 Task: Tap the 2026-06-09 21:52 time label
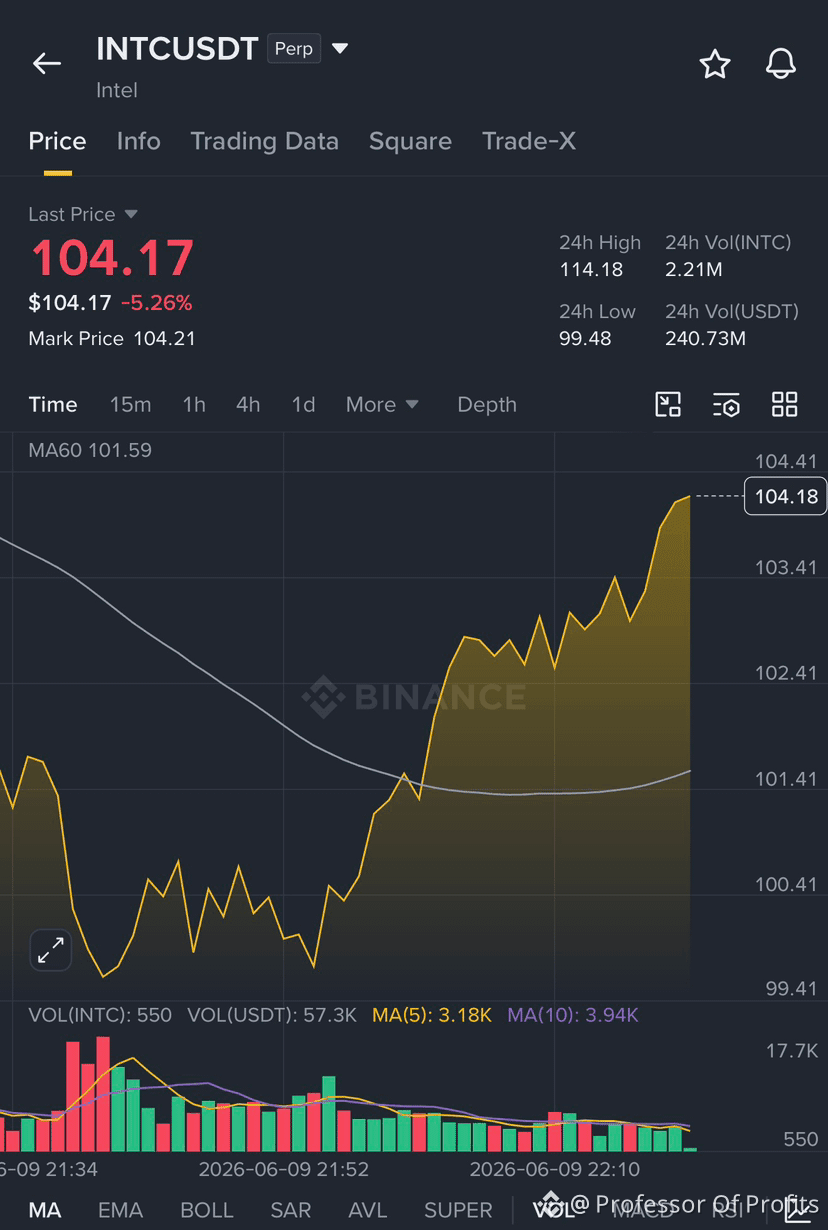[x=284, y=1169]
